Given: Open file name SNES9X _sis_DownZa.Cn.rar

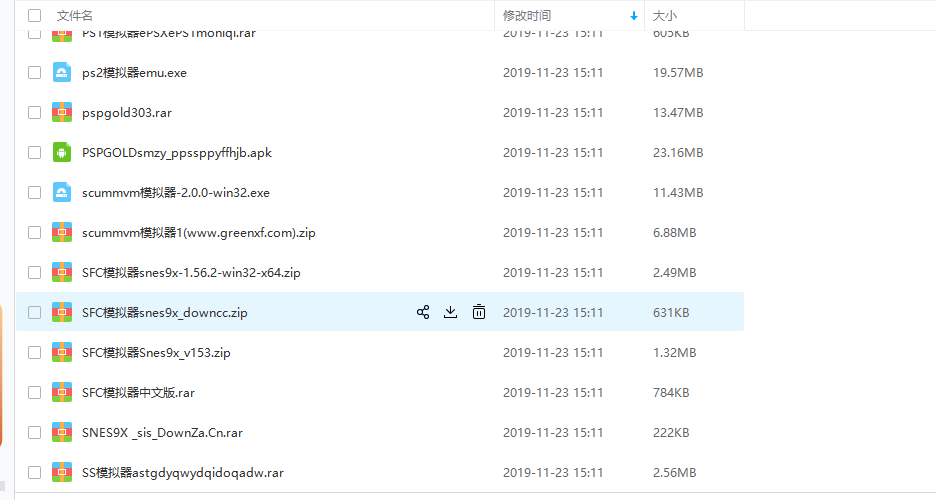Looking at the screenshot, I should click(x=162, y=433).
